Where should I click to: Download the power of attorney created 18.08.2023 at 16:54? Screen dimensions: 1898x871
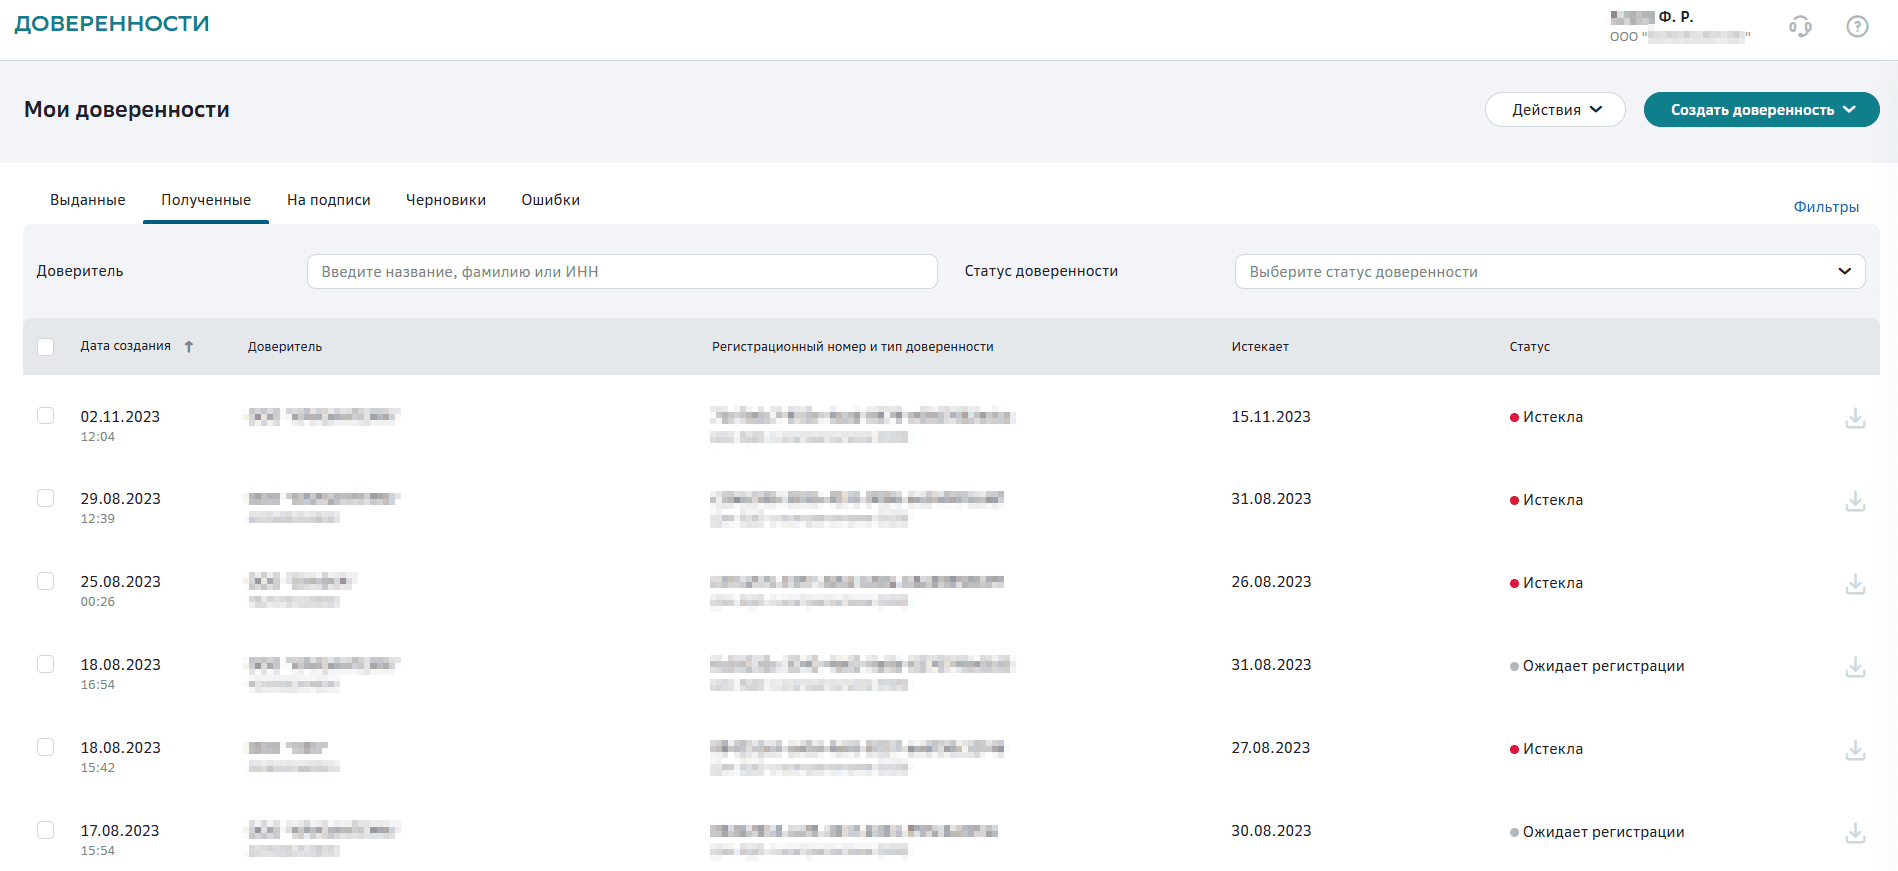[1855, 667]
